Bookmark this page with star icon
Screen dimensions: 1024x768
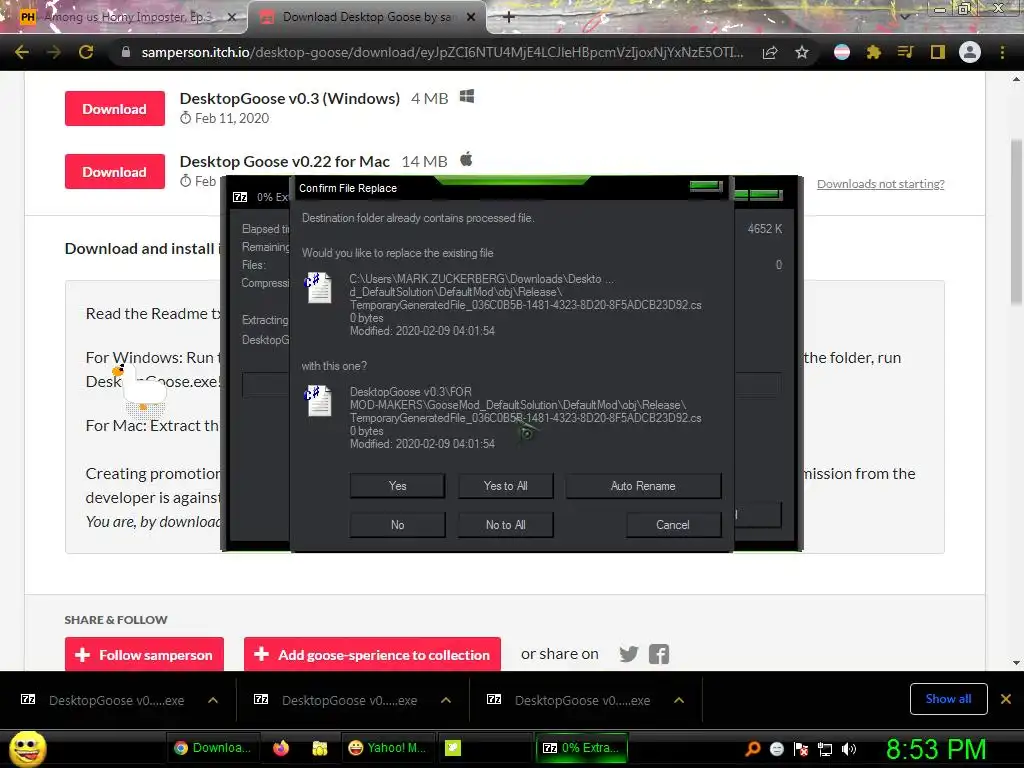802,52
